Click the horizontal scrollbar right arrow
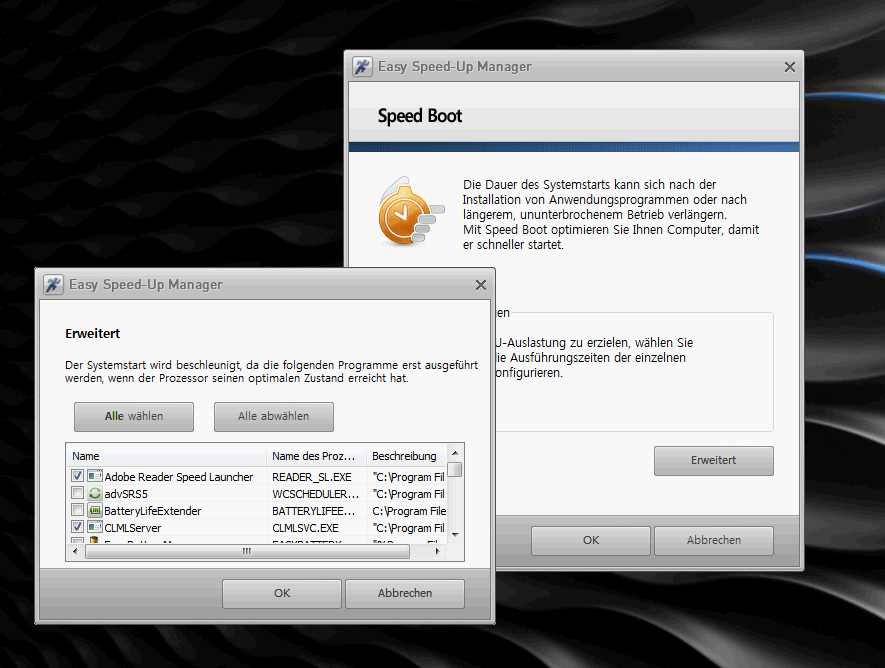 [x=438, y=552]
